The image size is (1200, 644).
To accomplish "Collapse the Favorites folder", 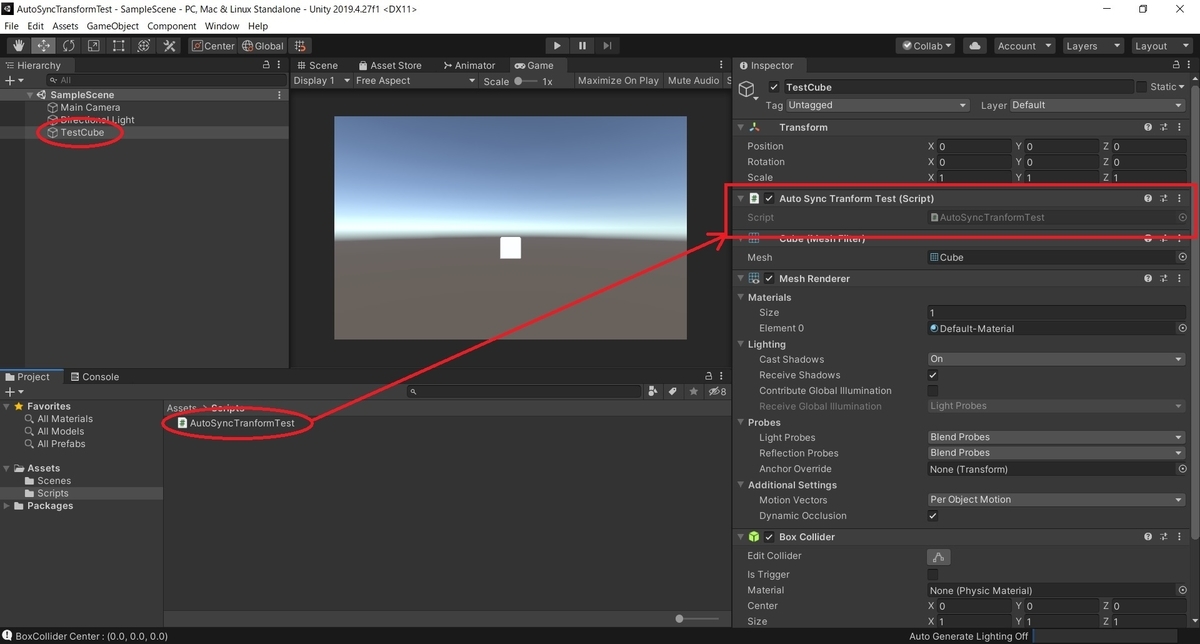I will (7, 406).
